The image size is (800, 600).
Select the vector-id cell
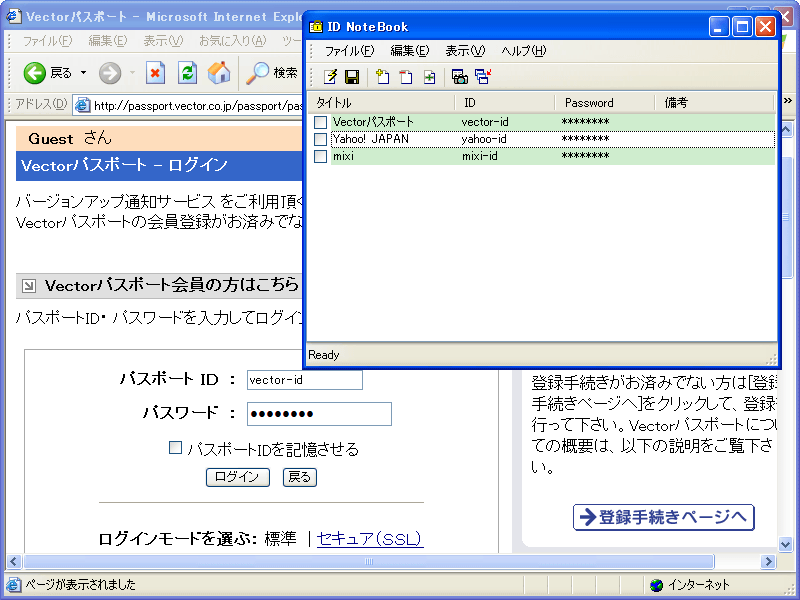485,122
